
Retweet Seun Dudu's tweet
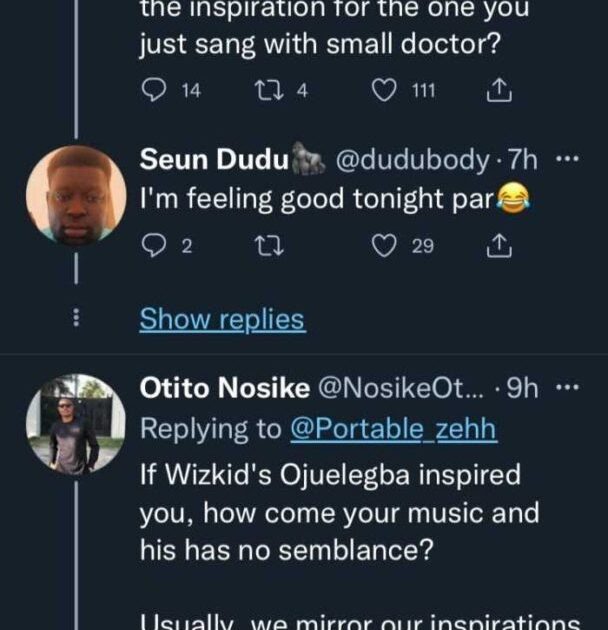coord(265,247)
